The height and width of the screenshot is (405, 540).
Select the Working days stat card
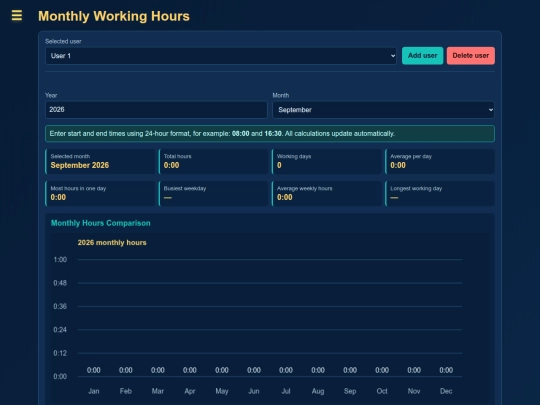point(327,162)
